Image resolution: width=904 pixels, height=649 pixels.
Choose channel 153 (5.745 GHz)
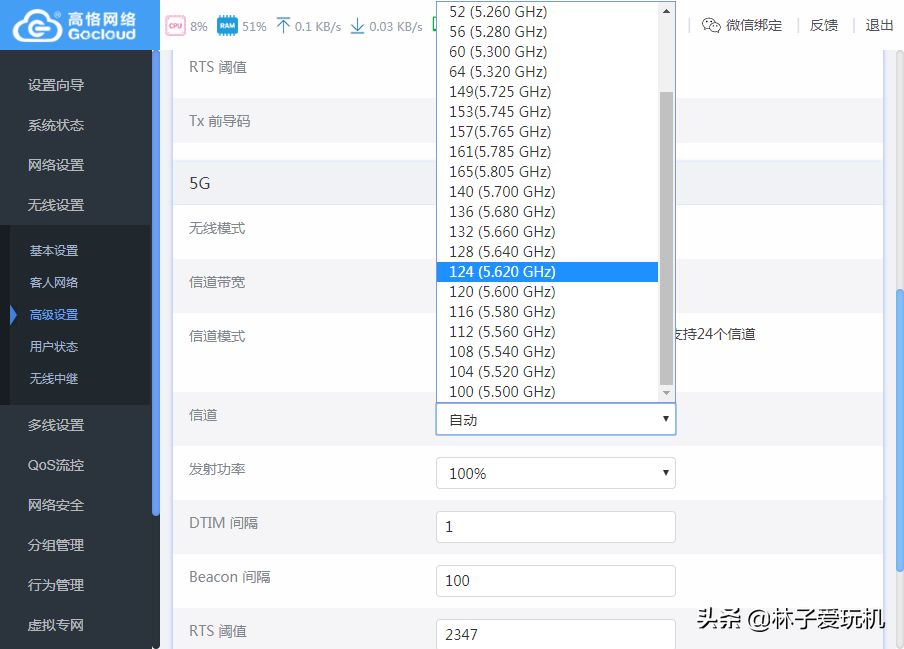click(547, 111)
